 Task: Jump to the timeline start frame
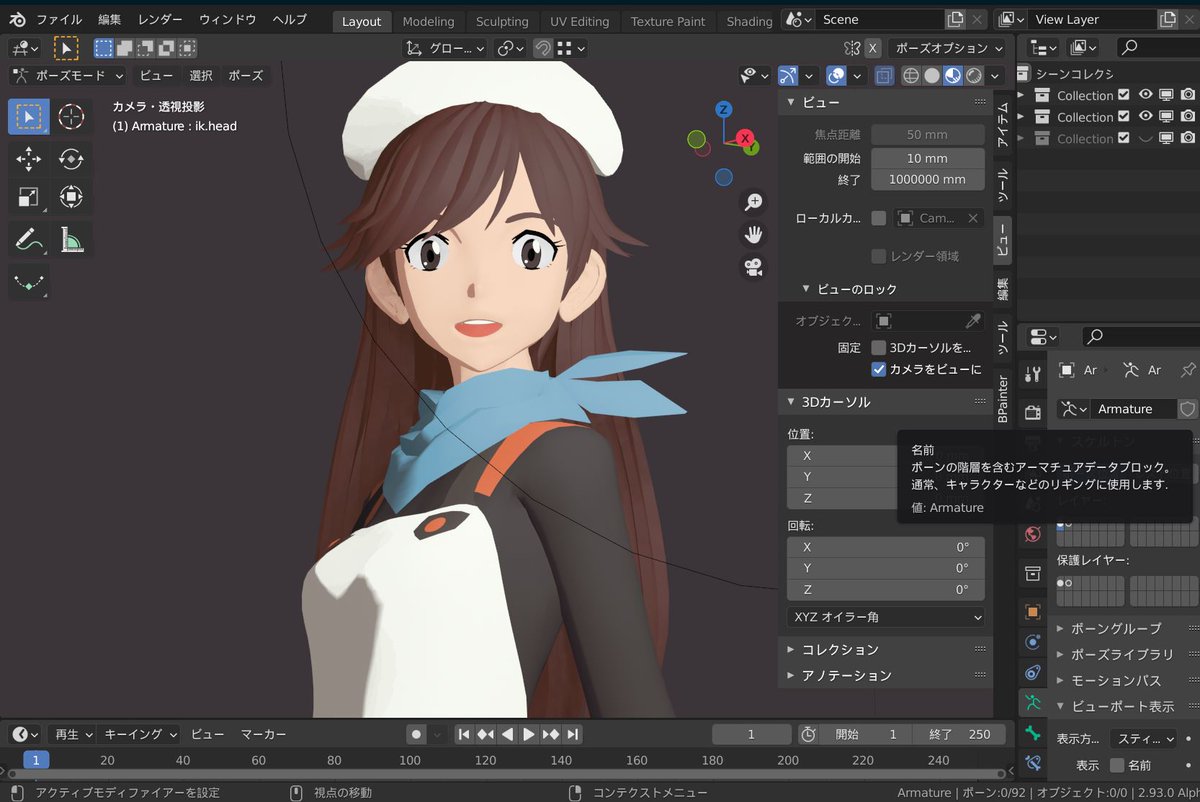pyautogui.click(x=464, y=734)
